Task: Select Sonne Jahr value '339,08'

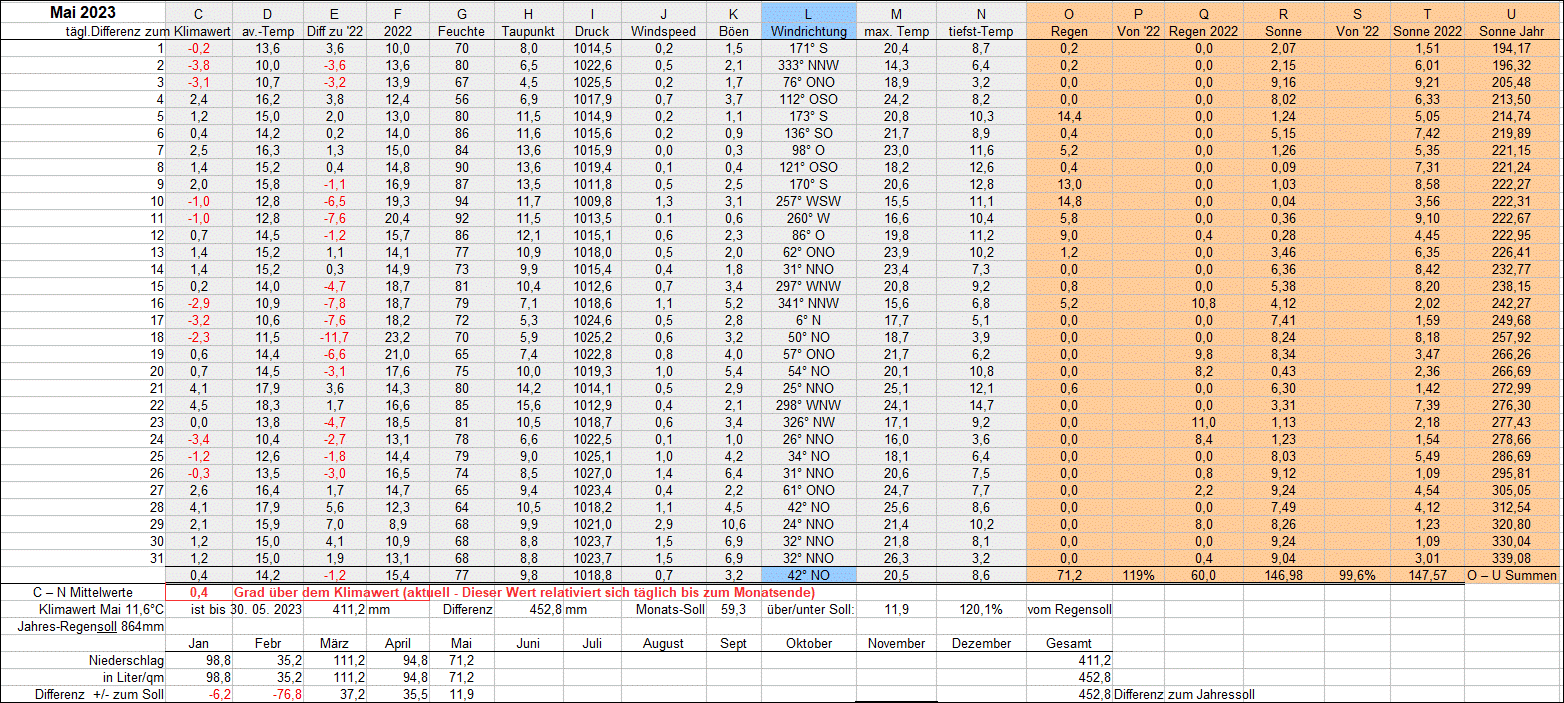Action: [x=1511, y=558]
